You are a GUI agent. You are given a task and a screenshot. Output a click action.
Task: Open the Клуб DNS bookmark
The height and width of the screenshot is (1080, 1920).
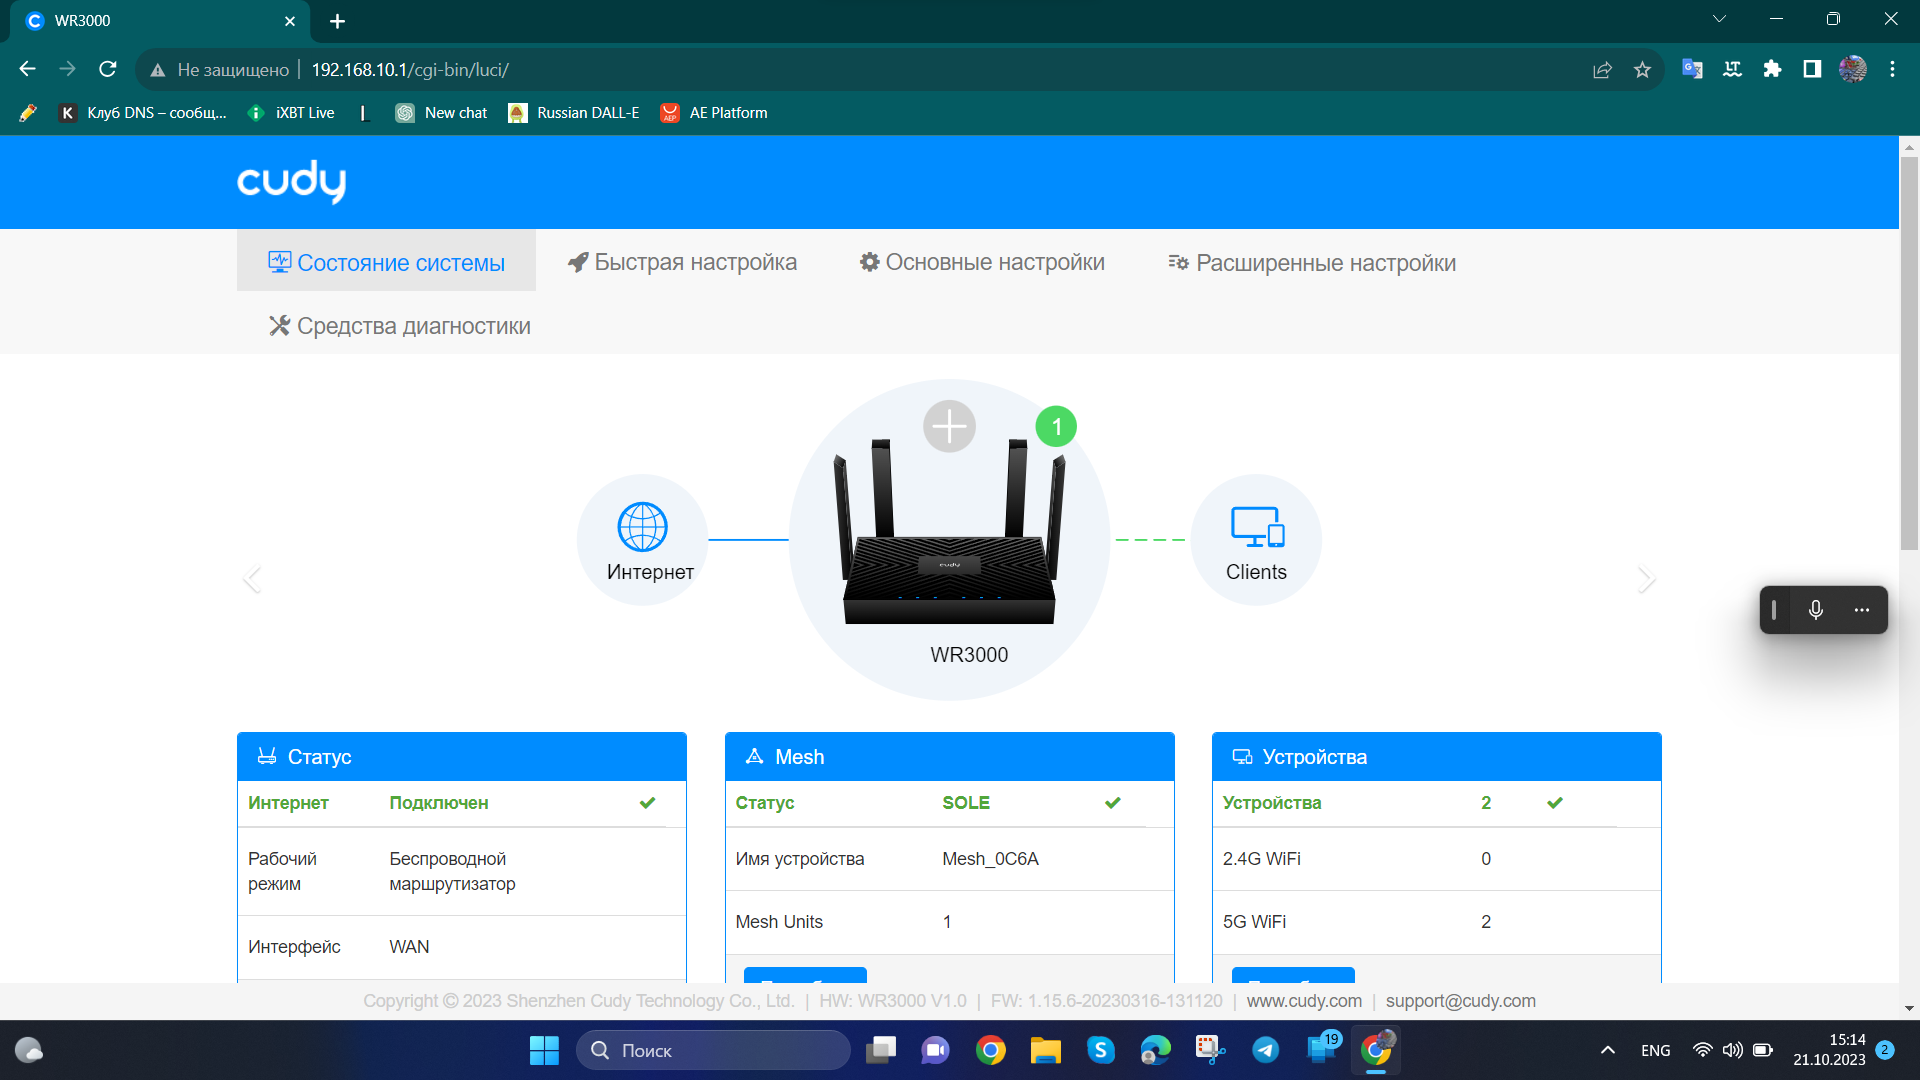pyautogui.click(x=143, y=113)
